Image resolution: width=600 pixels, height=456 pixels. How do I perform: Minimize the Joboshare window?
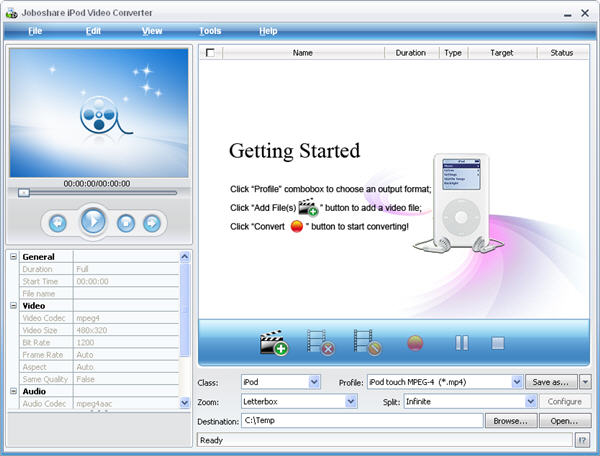[567, 14]
